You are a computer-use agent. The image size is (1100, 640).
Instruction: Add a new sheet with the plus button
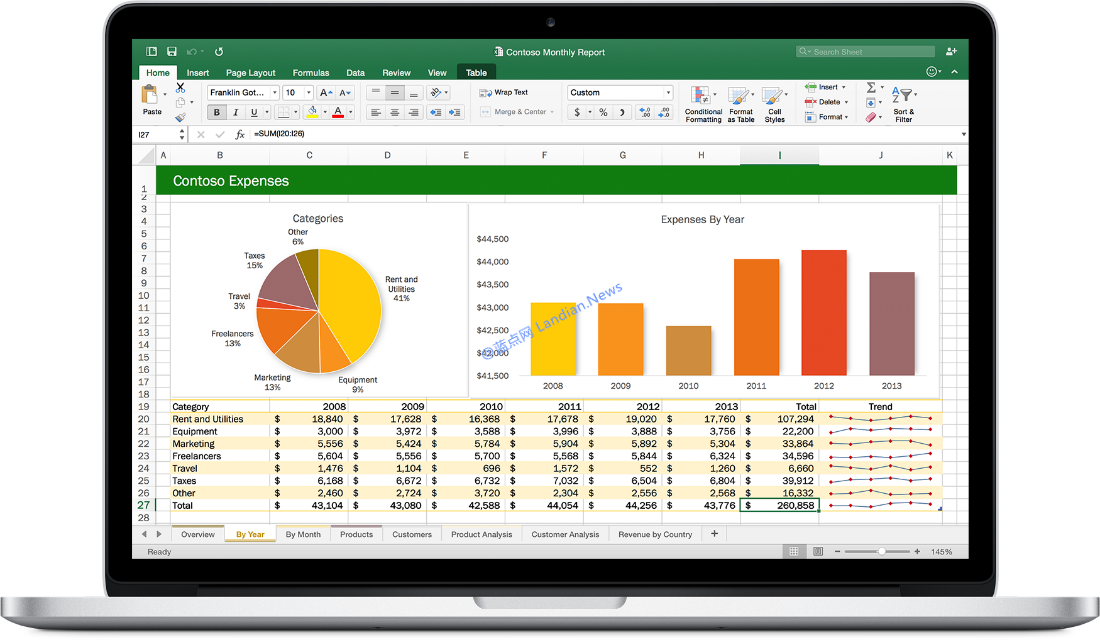(x=714, y=533)
